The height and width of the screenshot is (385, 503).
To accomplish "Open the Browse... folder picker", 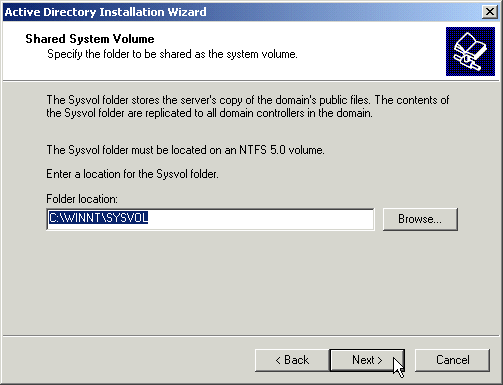I will 420,219.
